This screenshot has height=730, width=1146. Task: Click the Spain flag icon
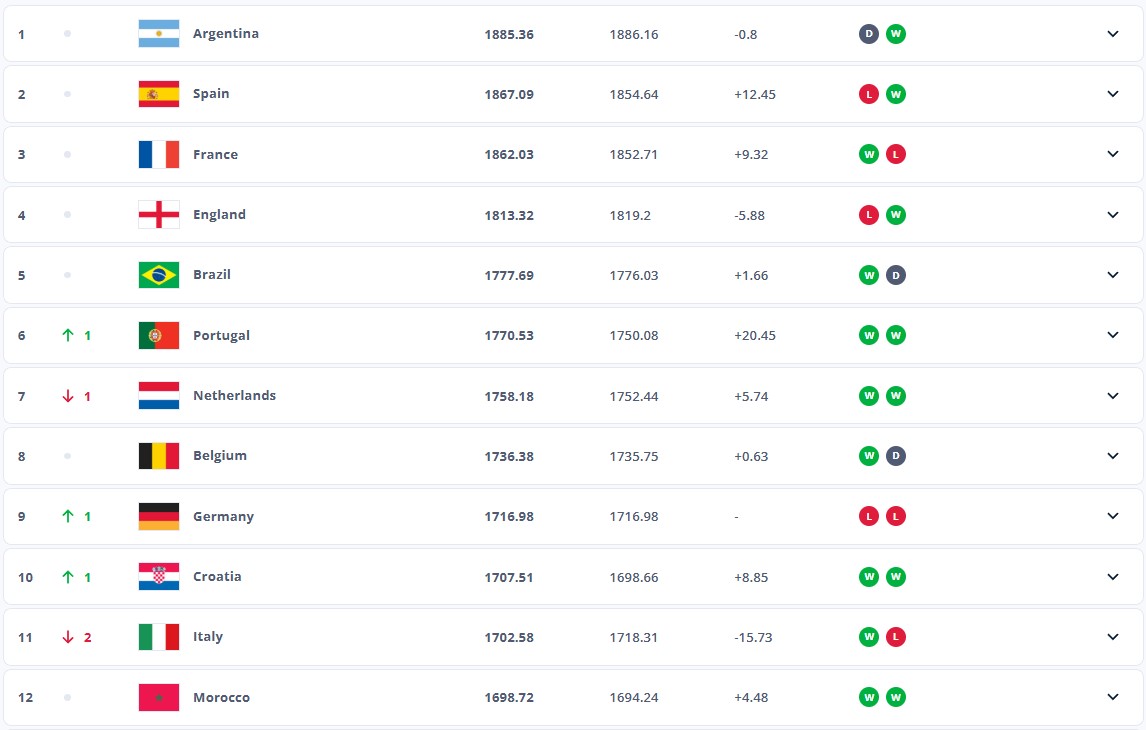(x=158, y=94)
